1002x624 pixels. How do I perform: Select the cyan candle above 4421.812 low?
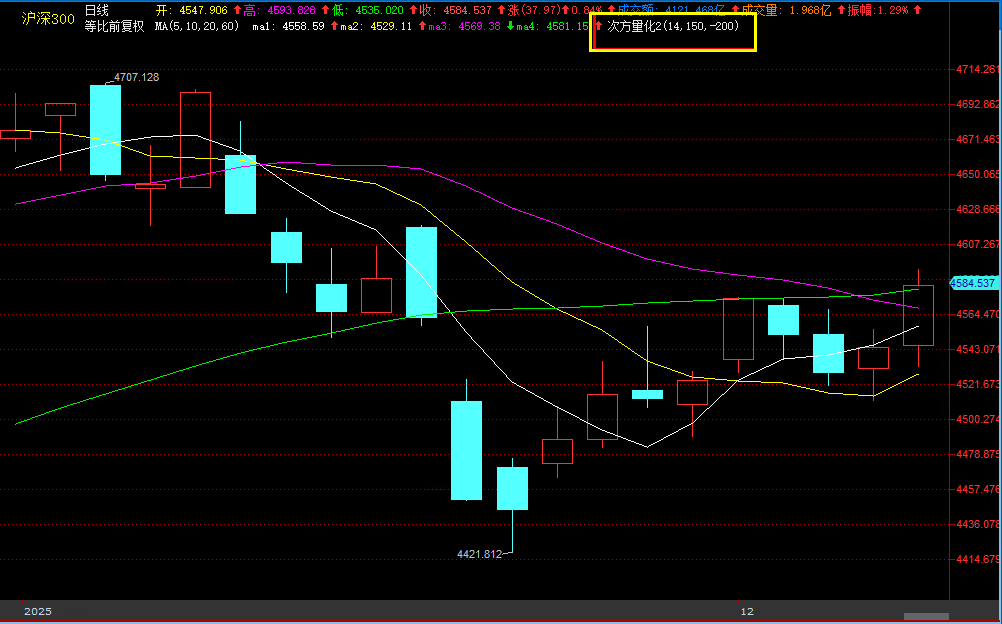point(512,488)
